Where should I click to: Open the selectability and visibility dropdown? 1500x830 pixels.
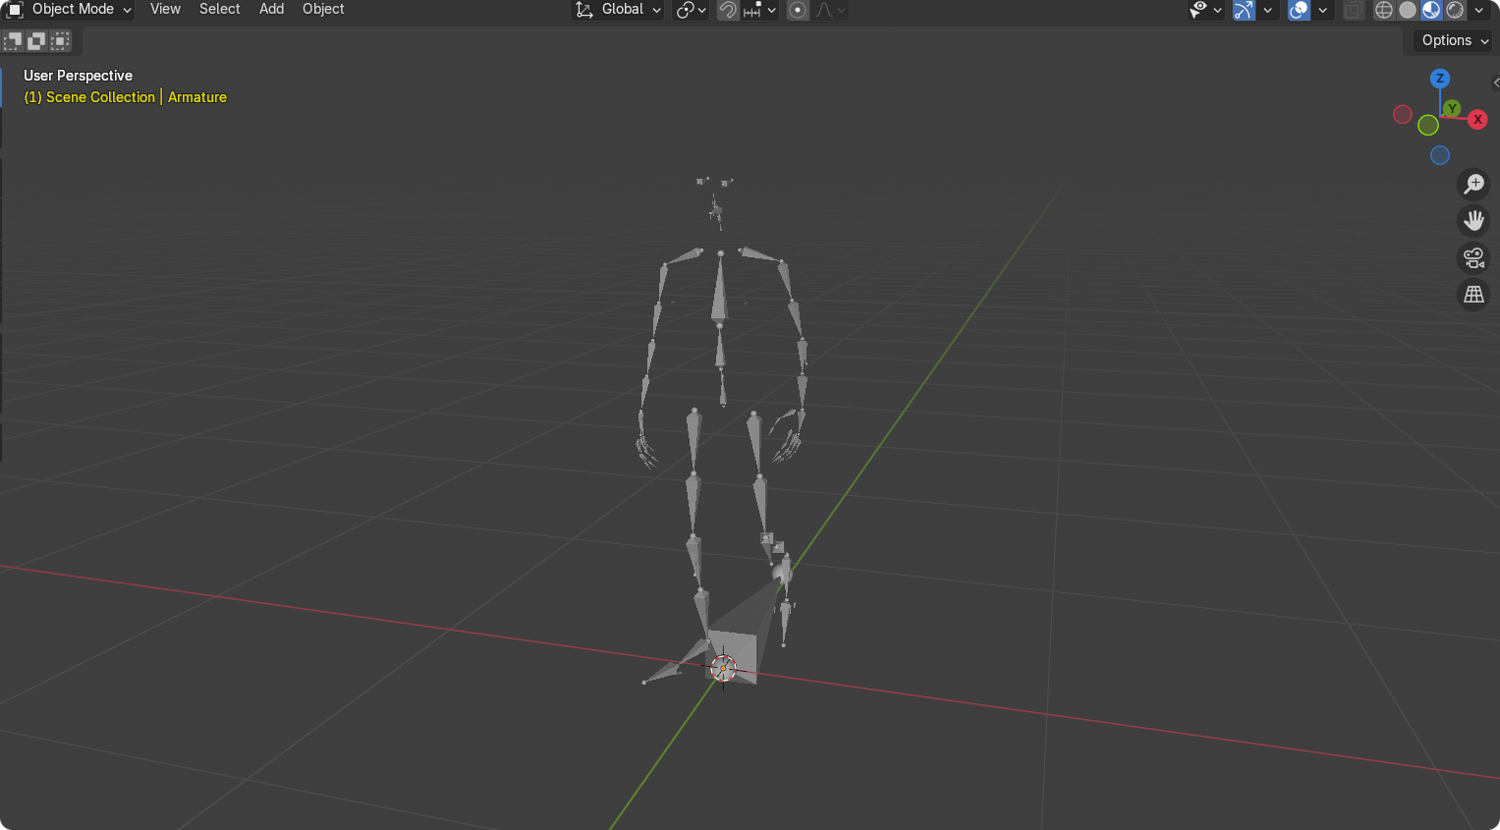click(x=1205, y=10)
